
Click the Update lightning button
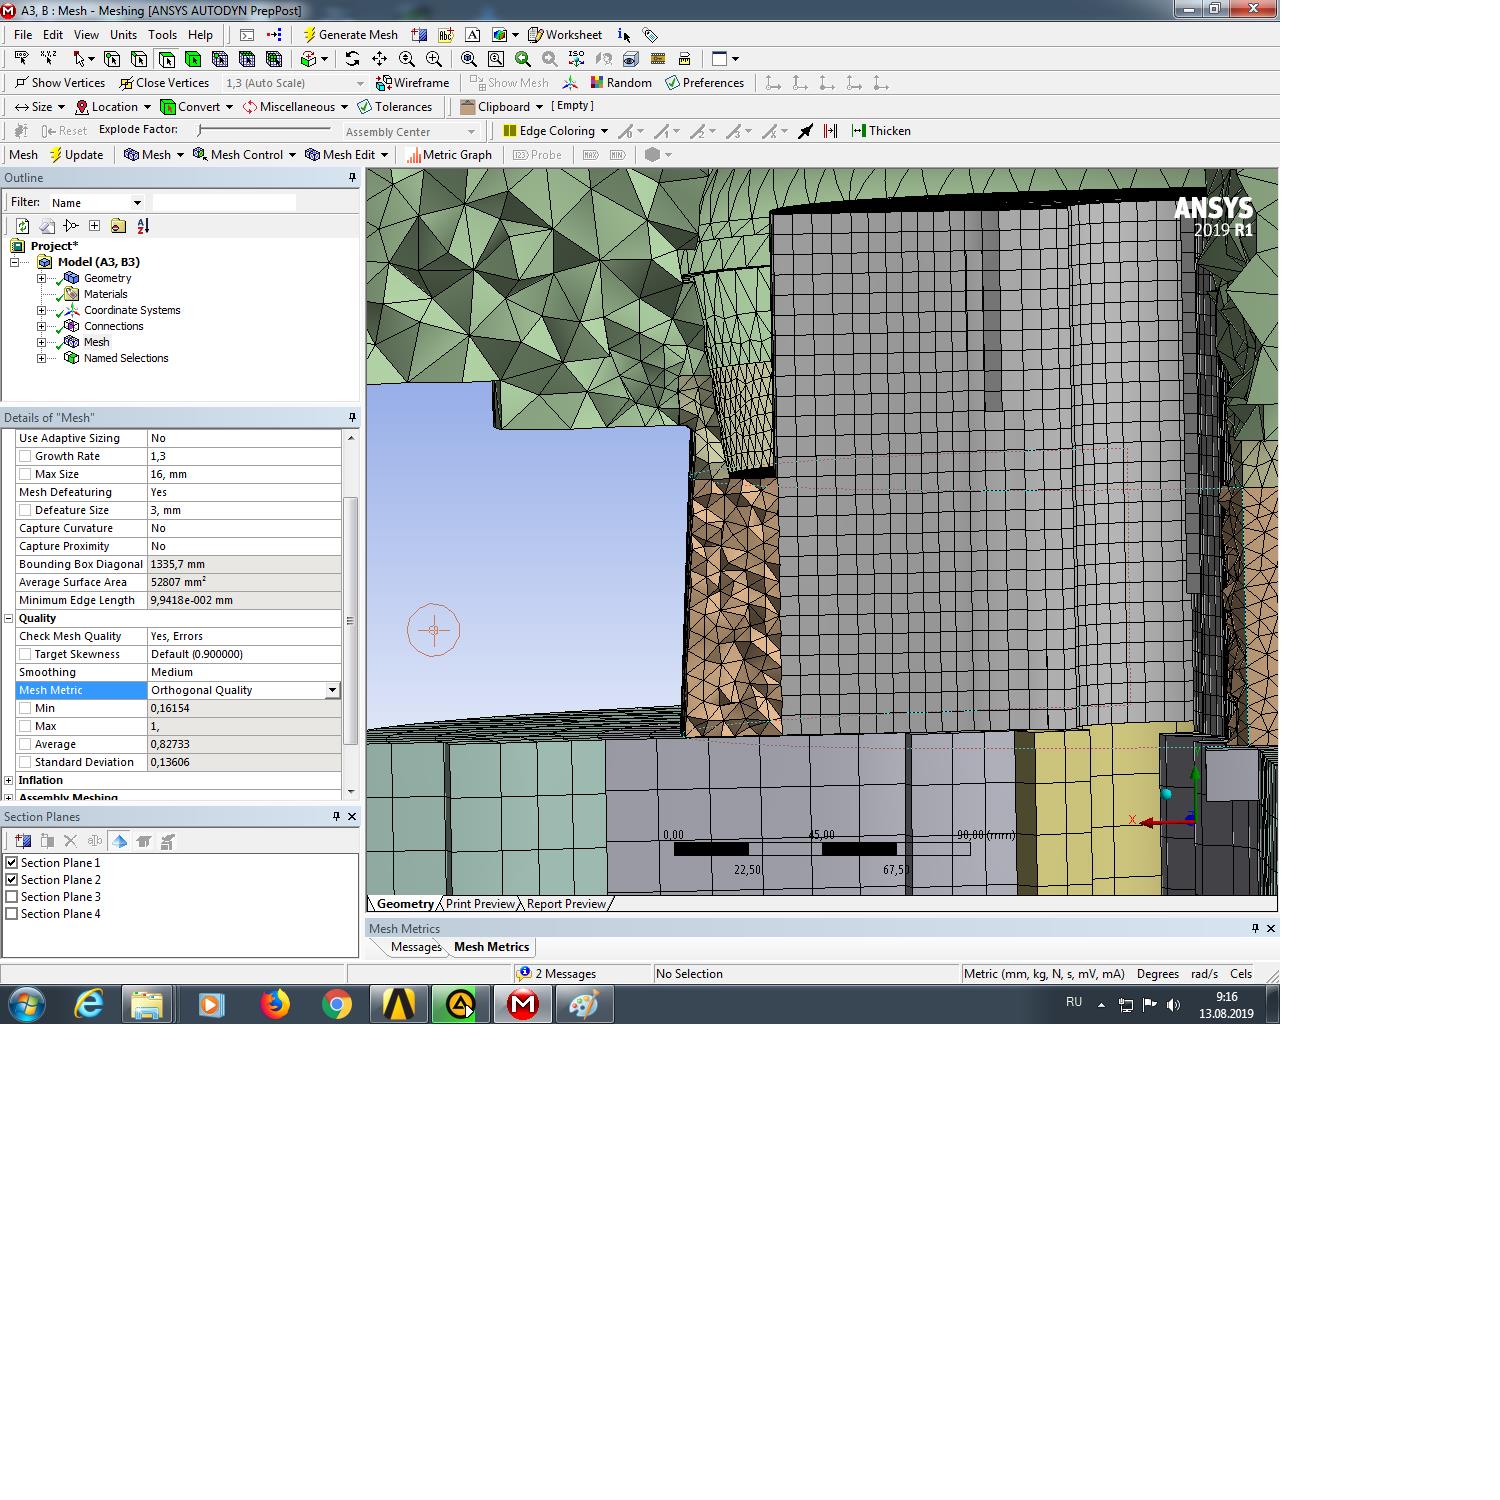(76, 155)
